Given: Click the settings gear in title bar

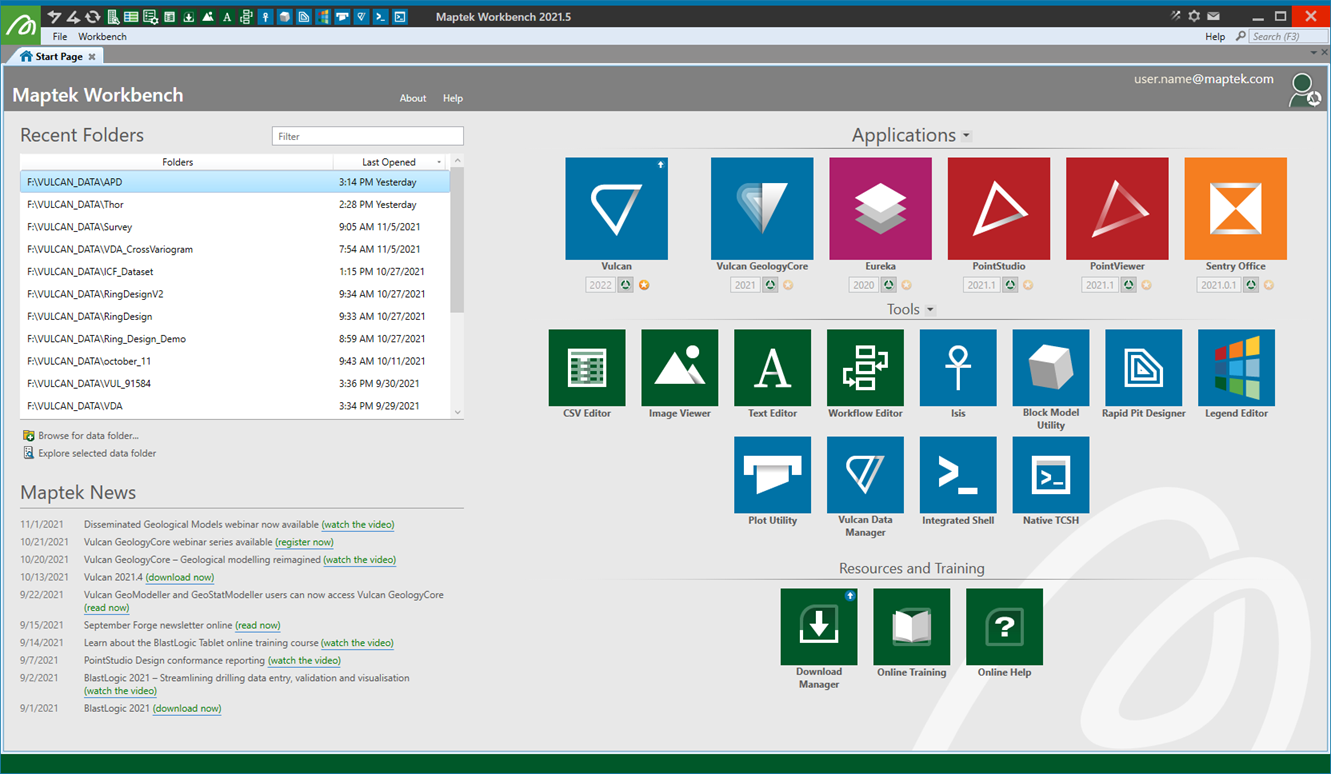Looking at the screenshot, I should [x=1194, y=16].
